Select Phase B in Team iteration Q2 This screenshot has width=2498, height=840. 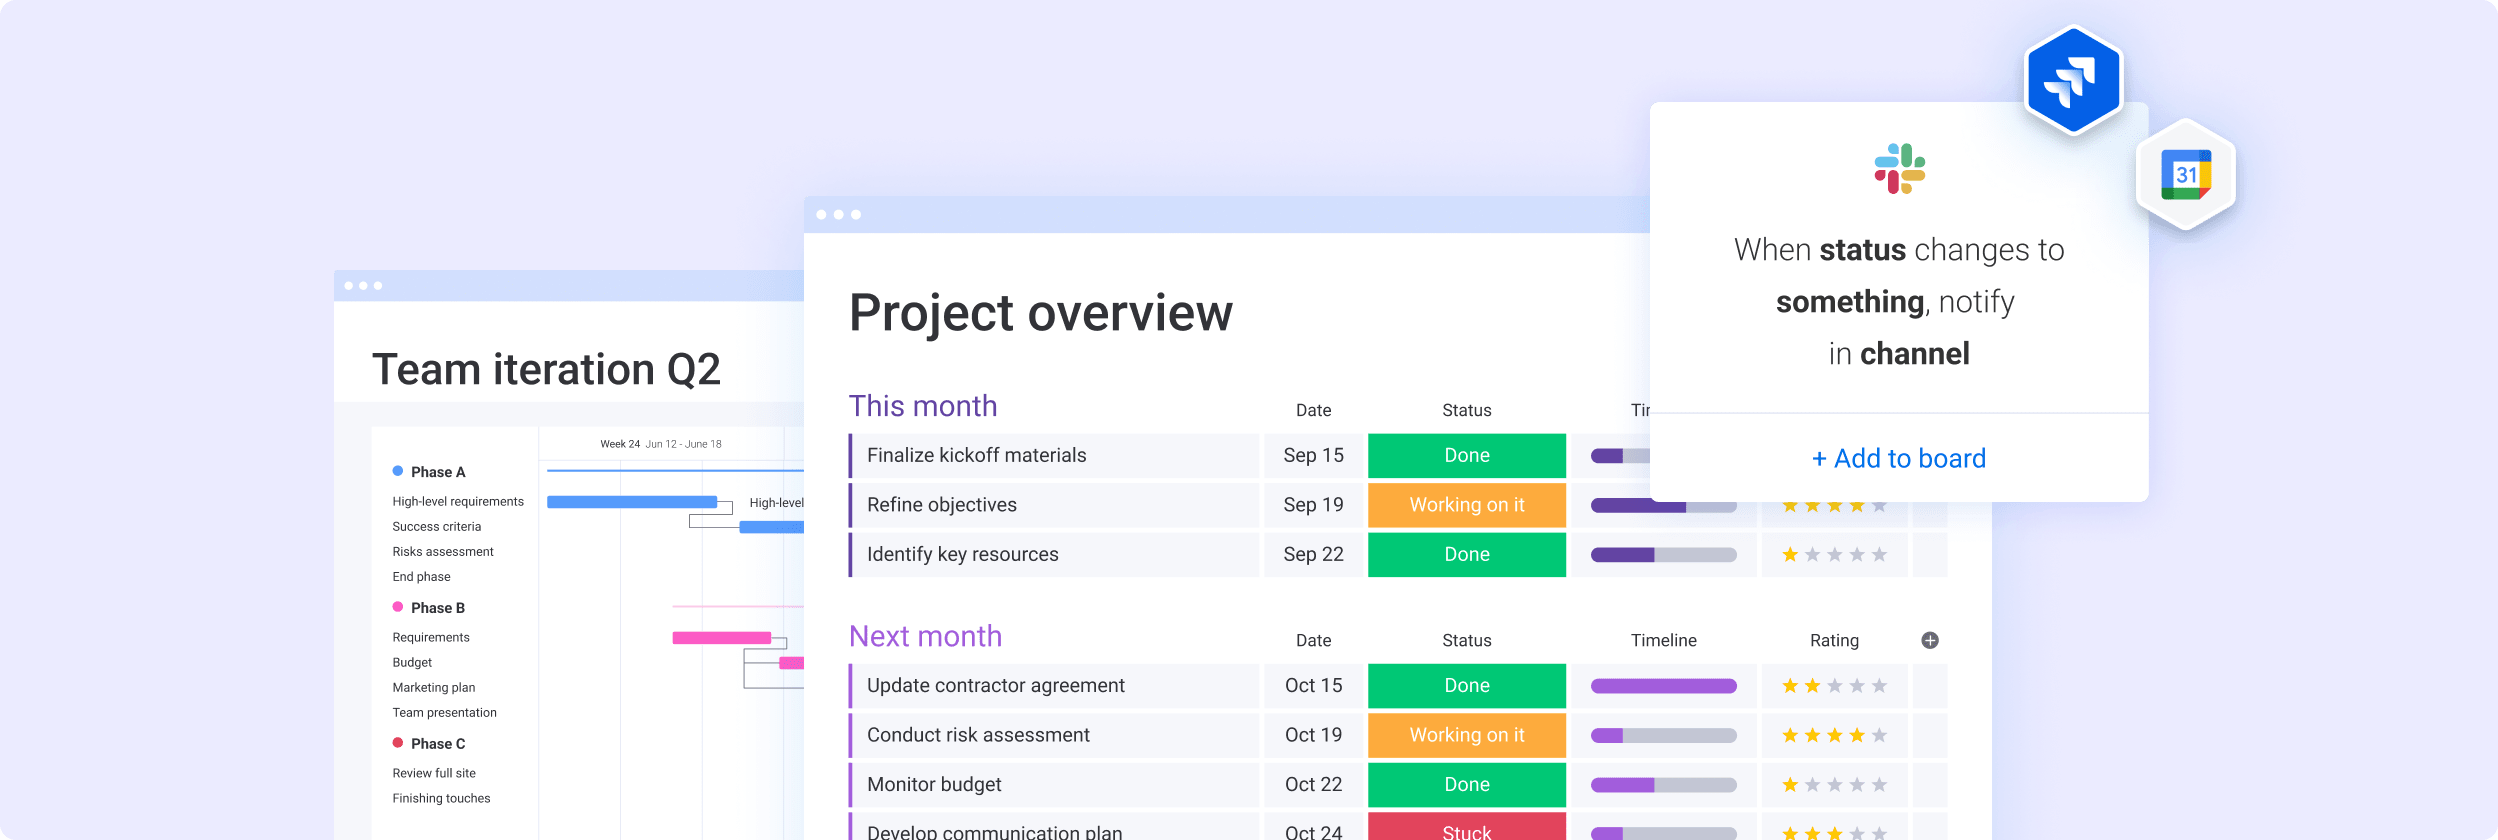click(438, 608)
